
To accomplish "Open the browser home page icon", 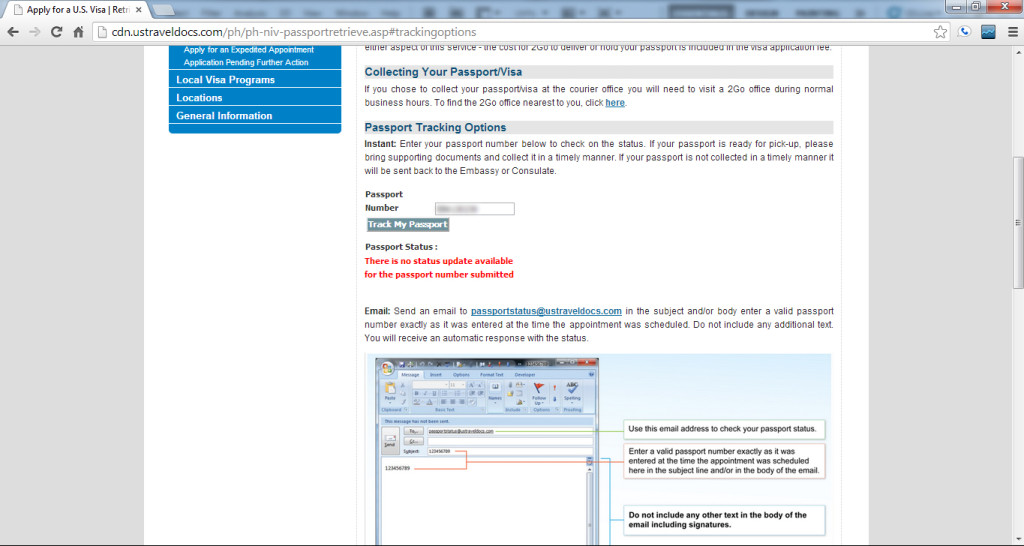I will (x=78, y=32).
